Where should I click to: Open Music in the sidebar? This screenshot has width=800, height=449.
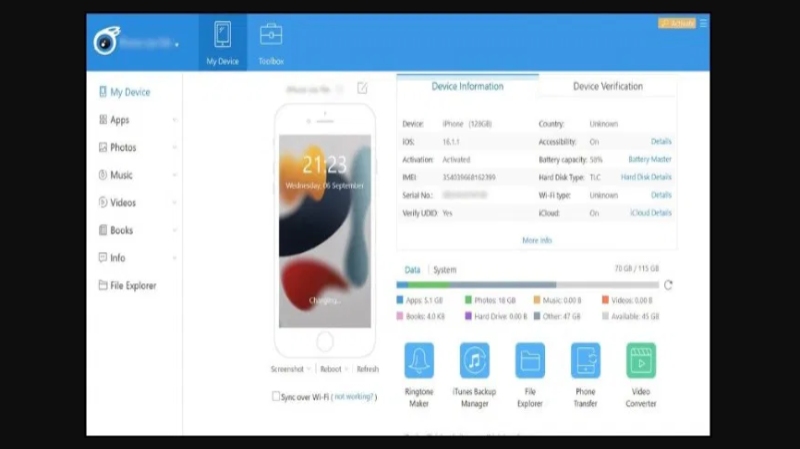[x=115, y=175]
